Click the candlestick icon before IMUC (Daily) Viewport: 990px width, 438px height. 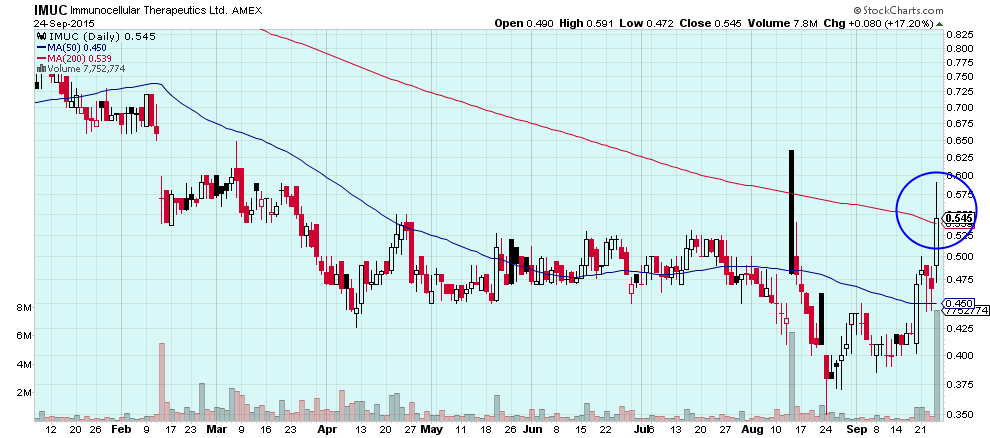(40, 37)
